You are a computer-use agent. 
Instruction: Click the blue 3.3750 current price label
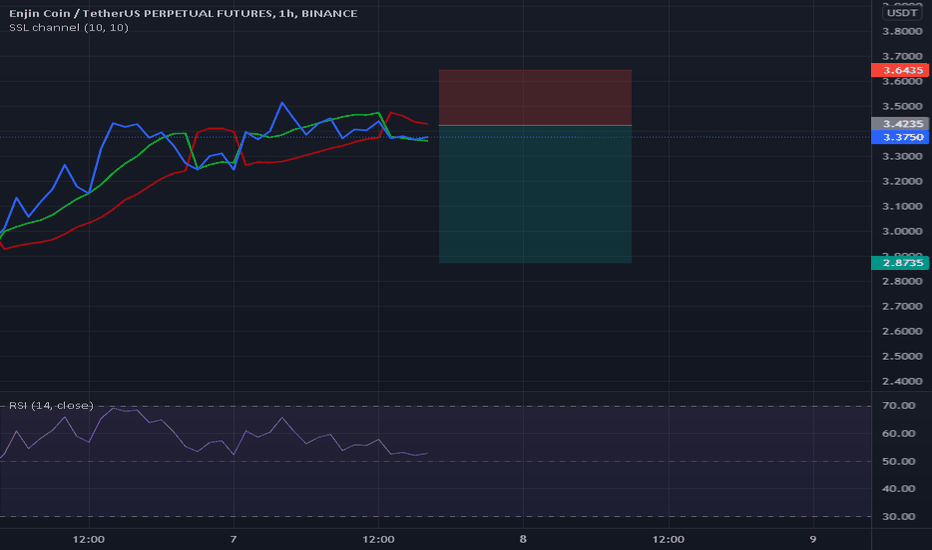pyautogui.click(x=900, y=137)
